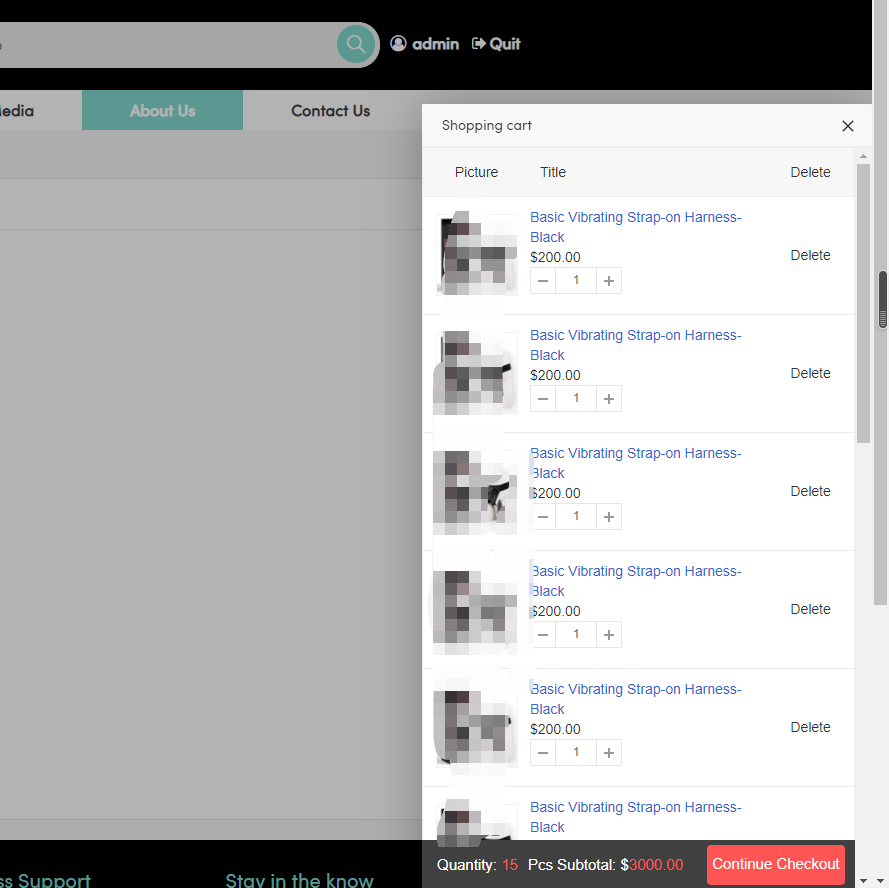Open first Basic Vibrating Strap-on Harness title link
889x888 pixels.
(635, 217)
